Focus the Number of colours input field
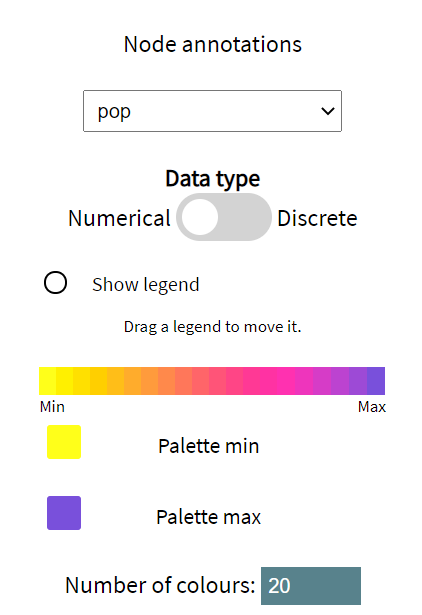422x615 pixels. coord(311,586)
